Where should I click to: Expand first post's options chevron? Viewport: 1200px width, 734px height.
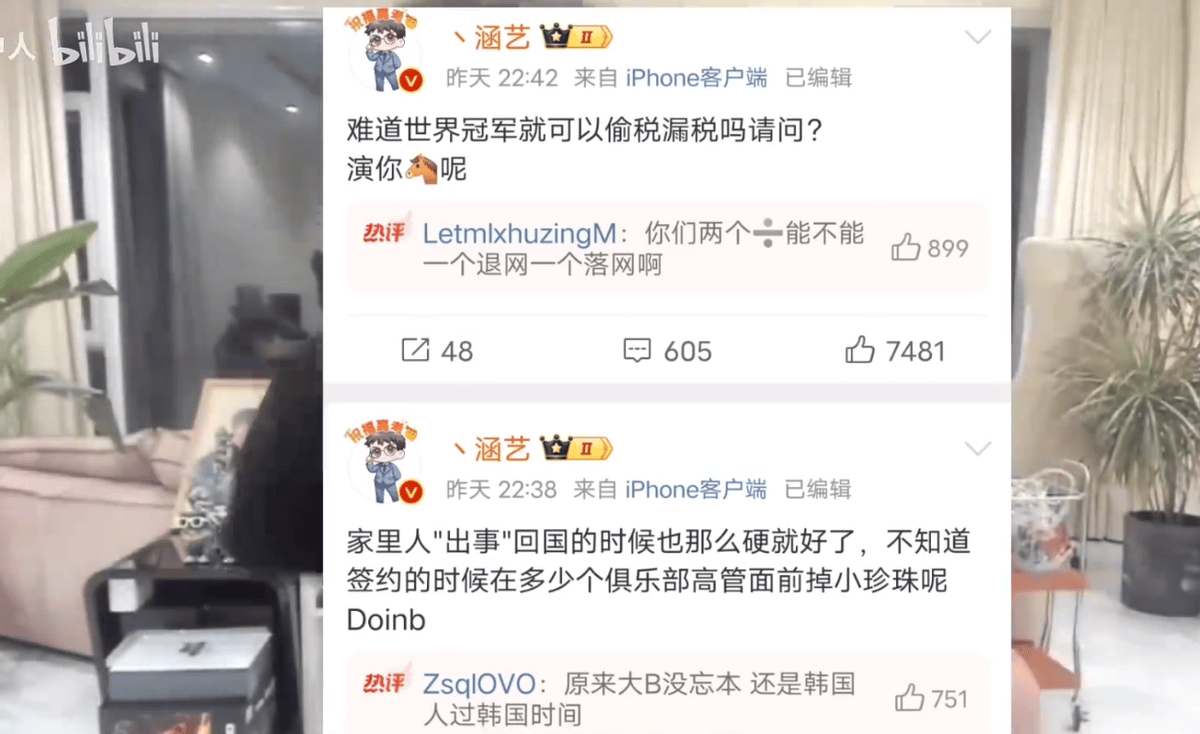pyautogui.click(x=977, y=38)
